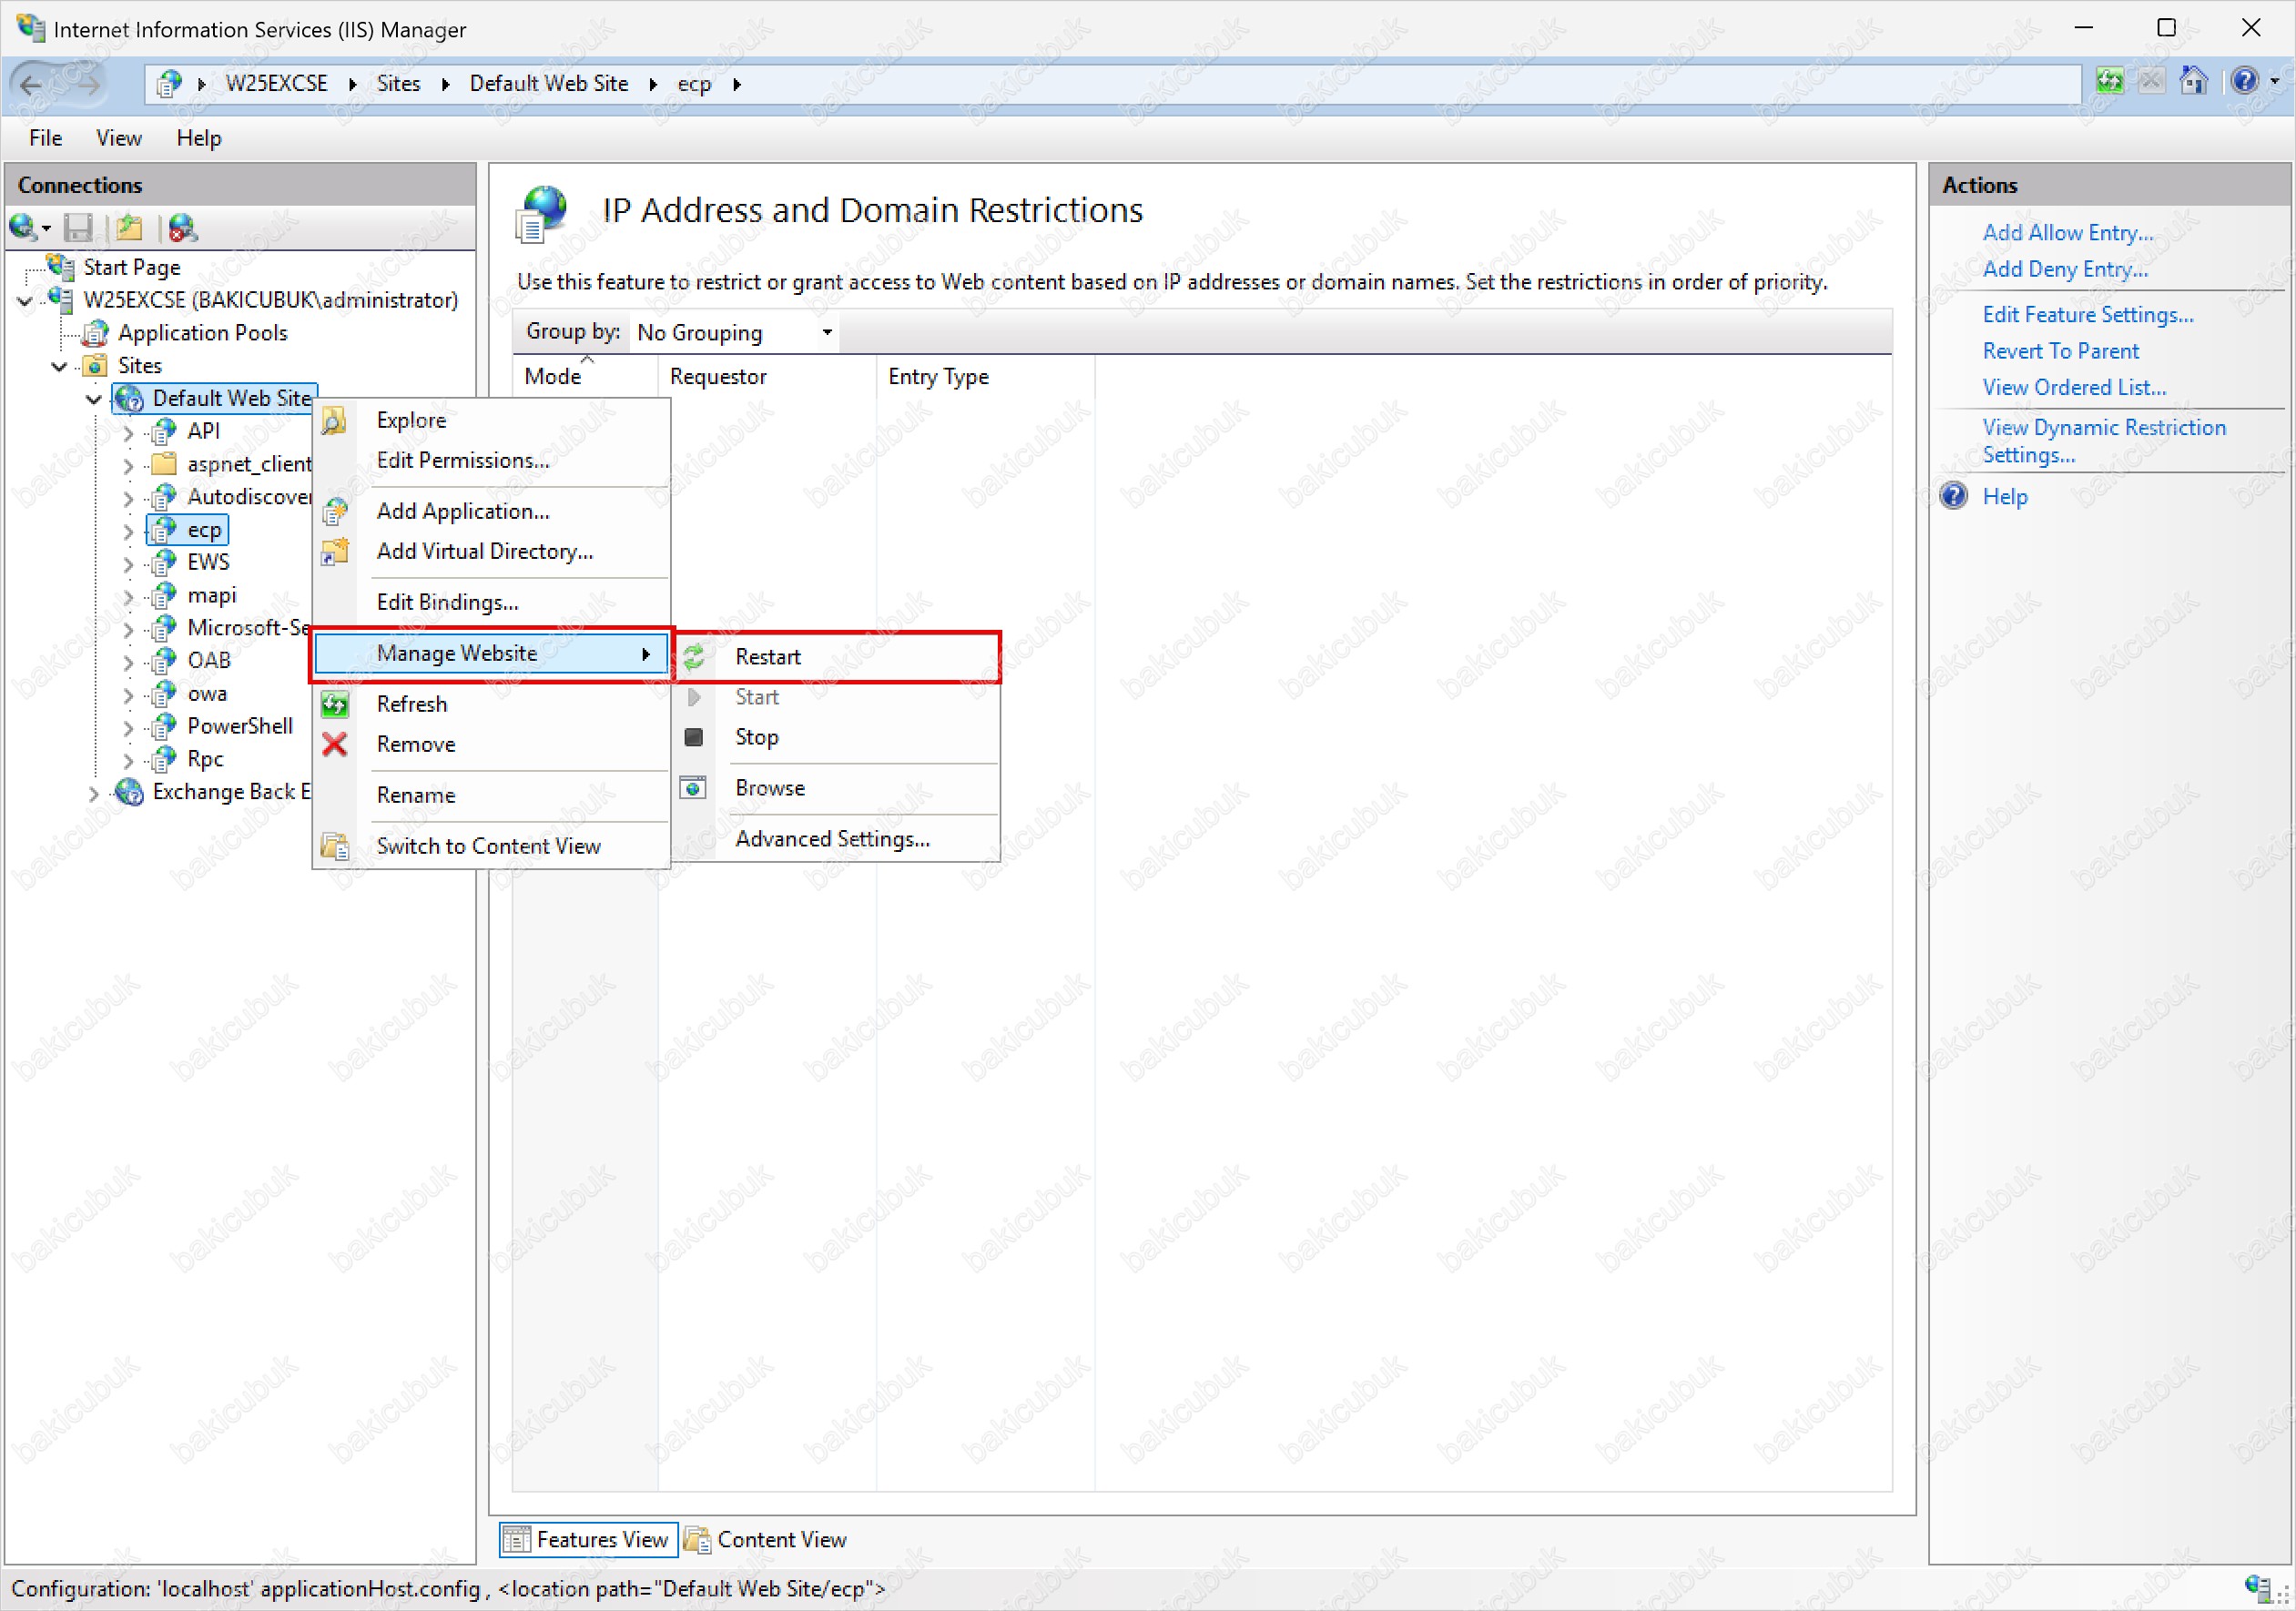Open Advanced Settings from the submenu
The width and height of the screenshot is (2296, 1611).
(x=836, y=839)
